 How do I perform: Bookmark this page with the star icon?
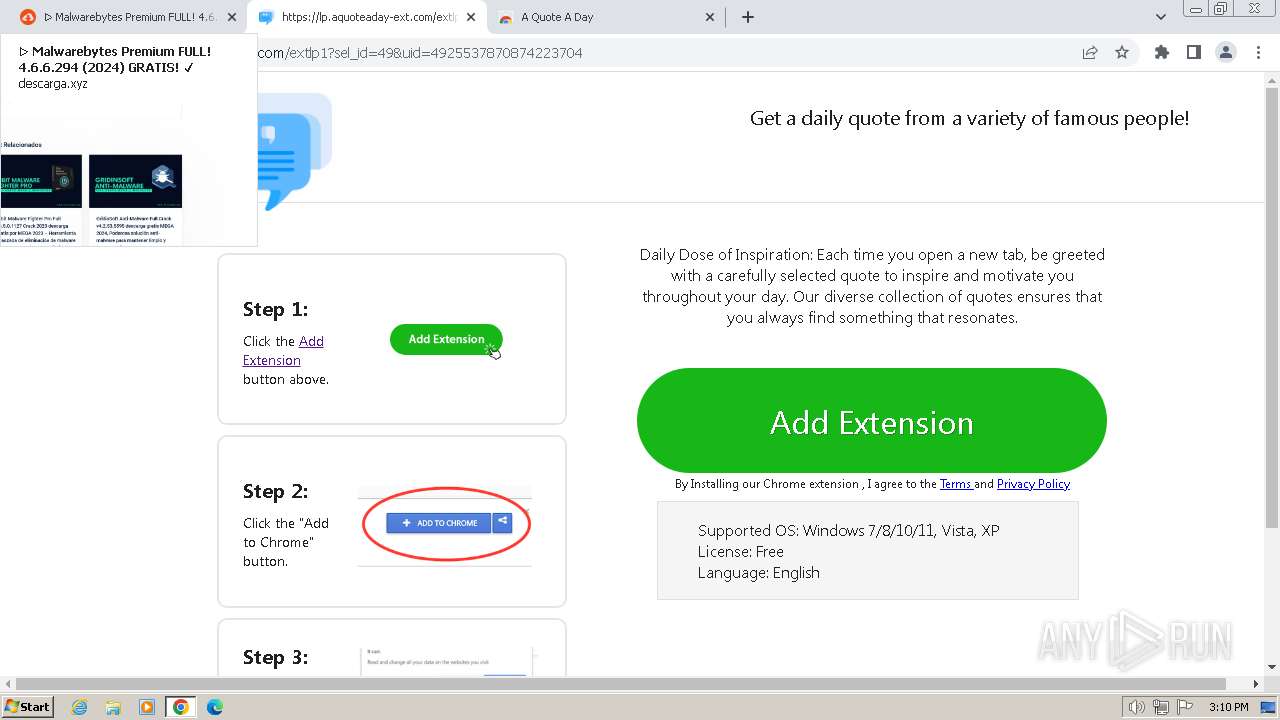click(1122, 53)
